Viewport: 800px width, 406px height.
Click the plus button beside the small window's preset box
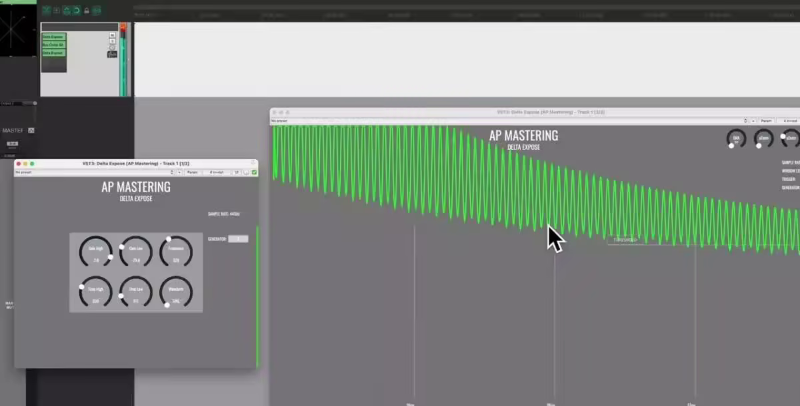pos(177,172)
